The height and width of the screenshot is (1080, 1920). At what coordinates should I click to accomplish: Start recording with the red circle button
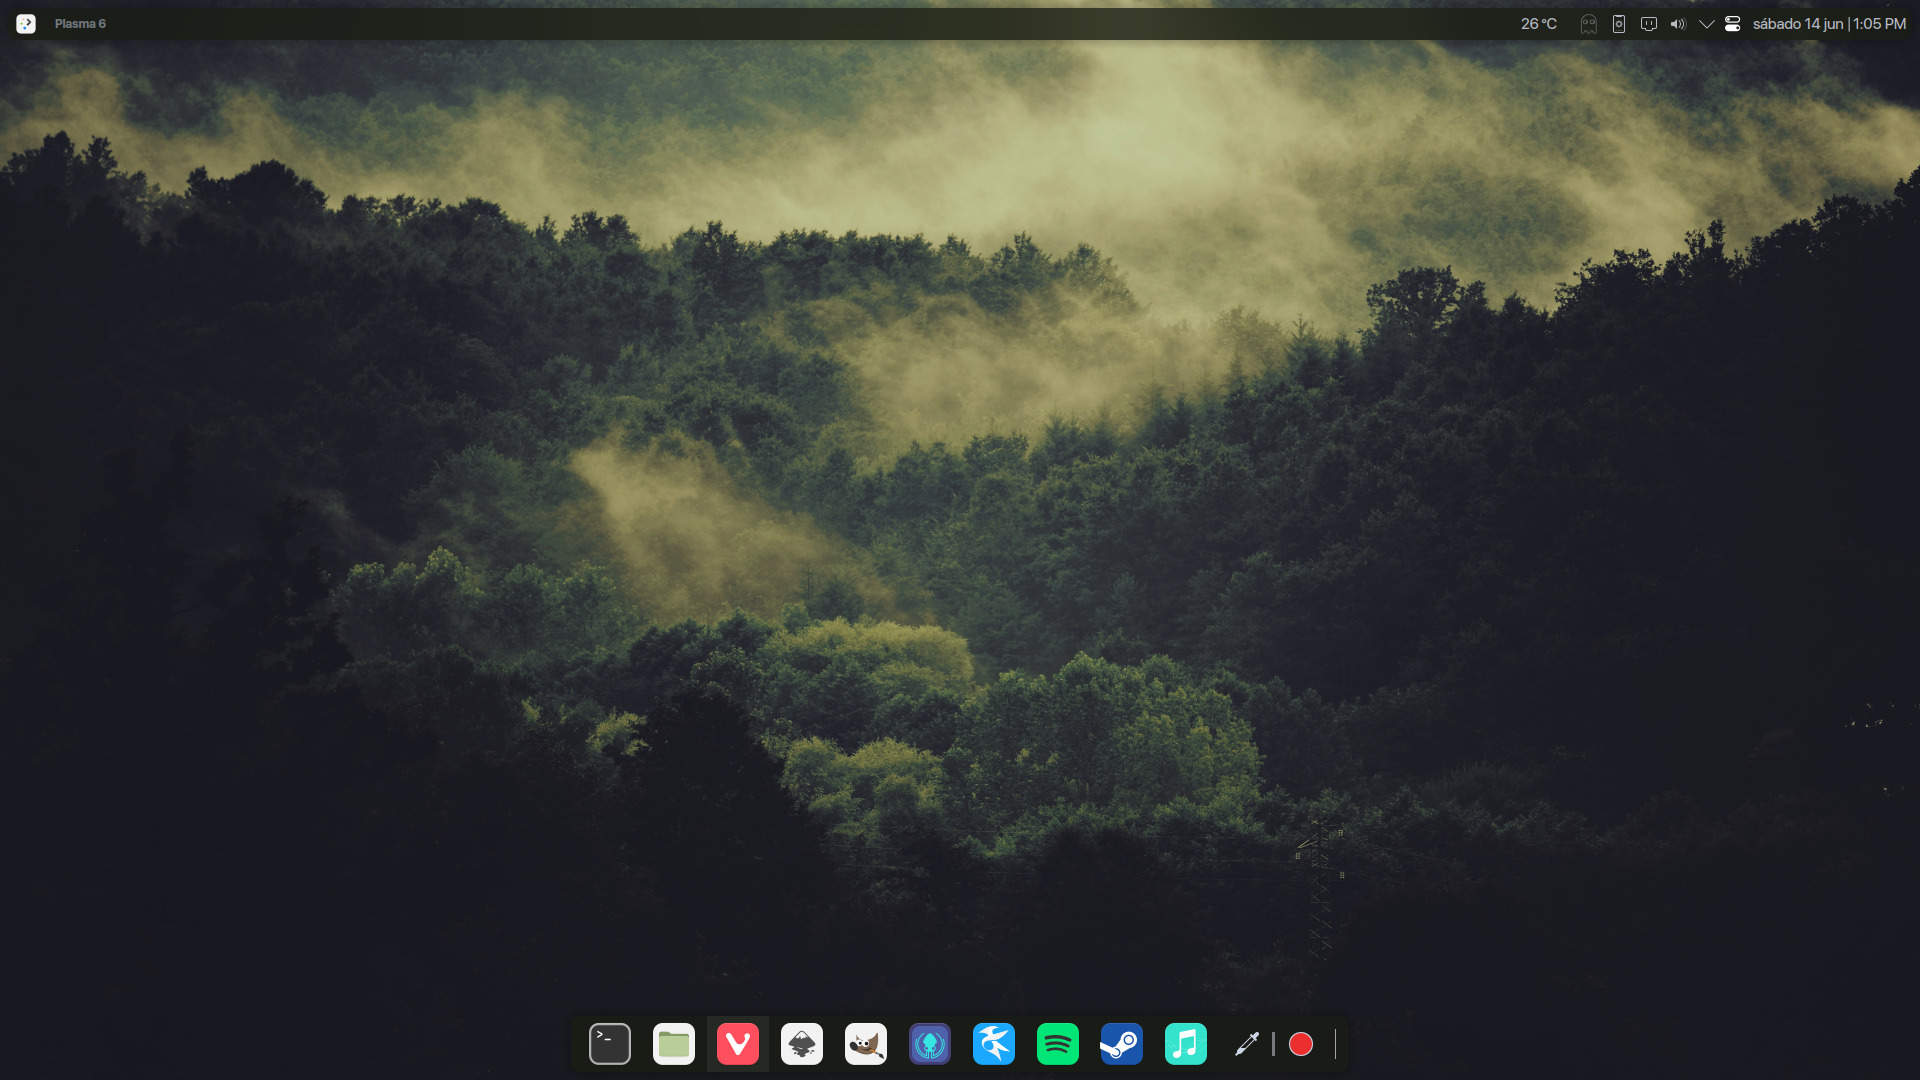click(1301, 1044)
